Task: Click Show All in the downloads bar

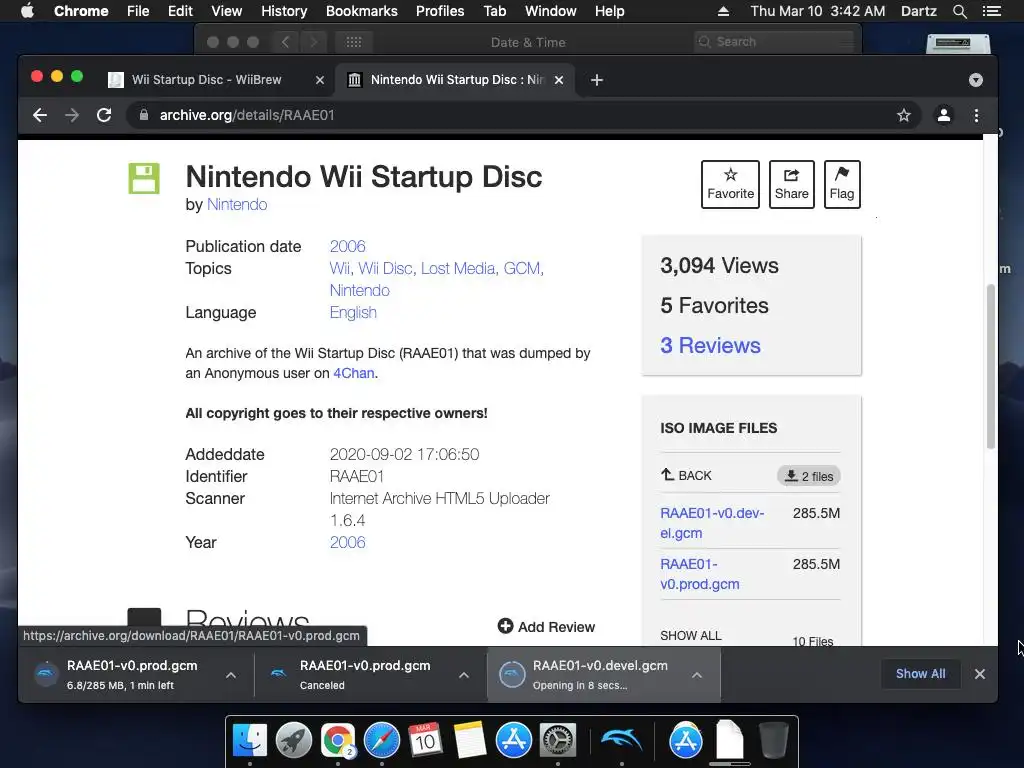Action: click(x=920, y=673)
